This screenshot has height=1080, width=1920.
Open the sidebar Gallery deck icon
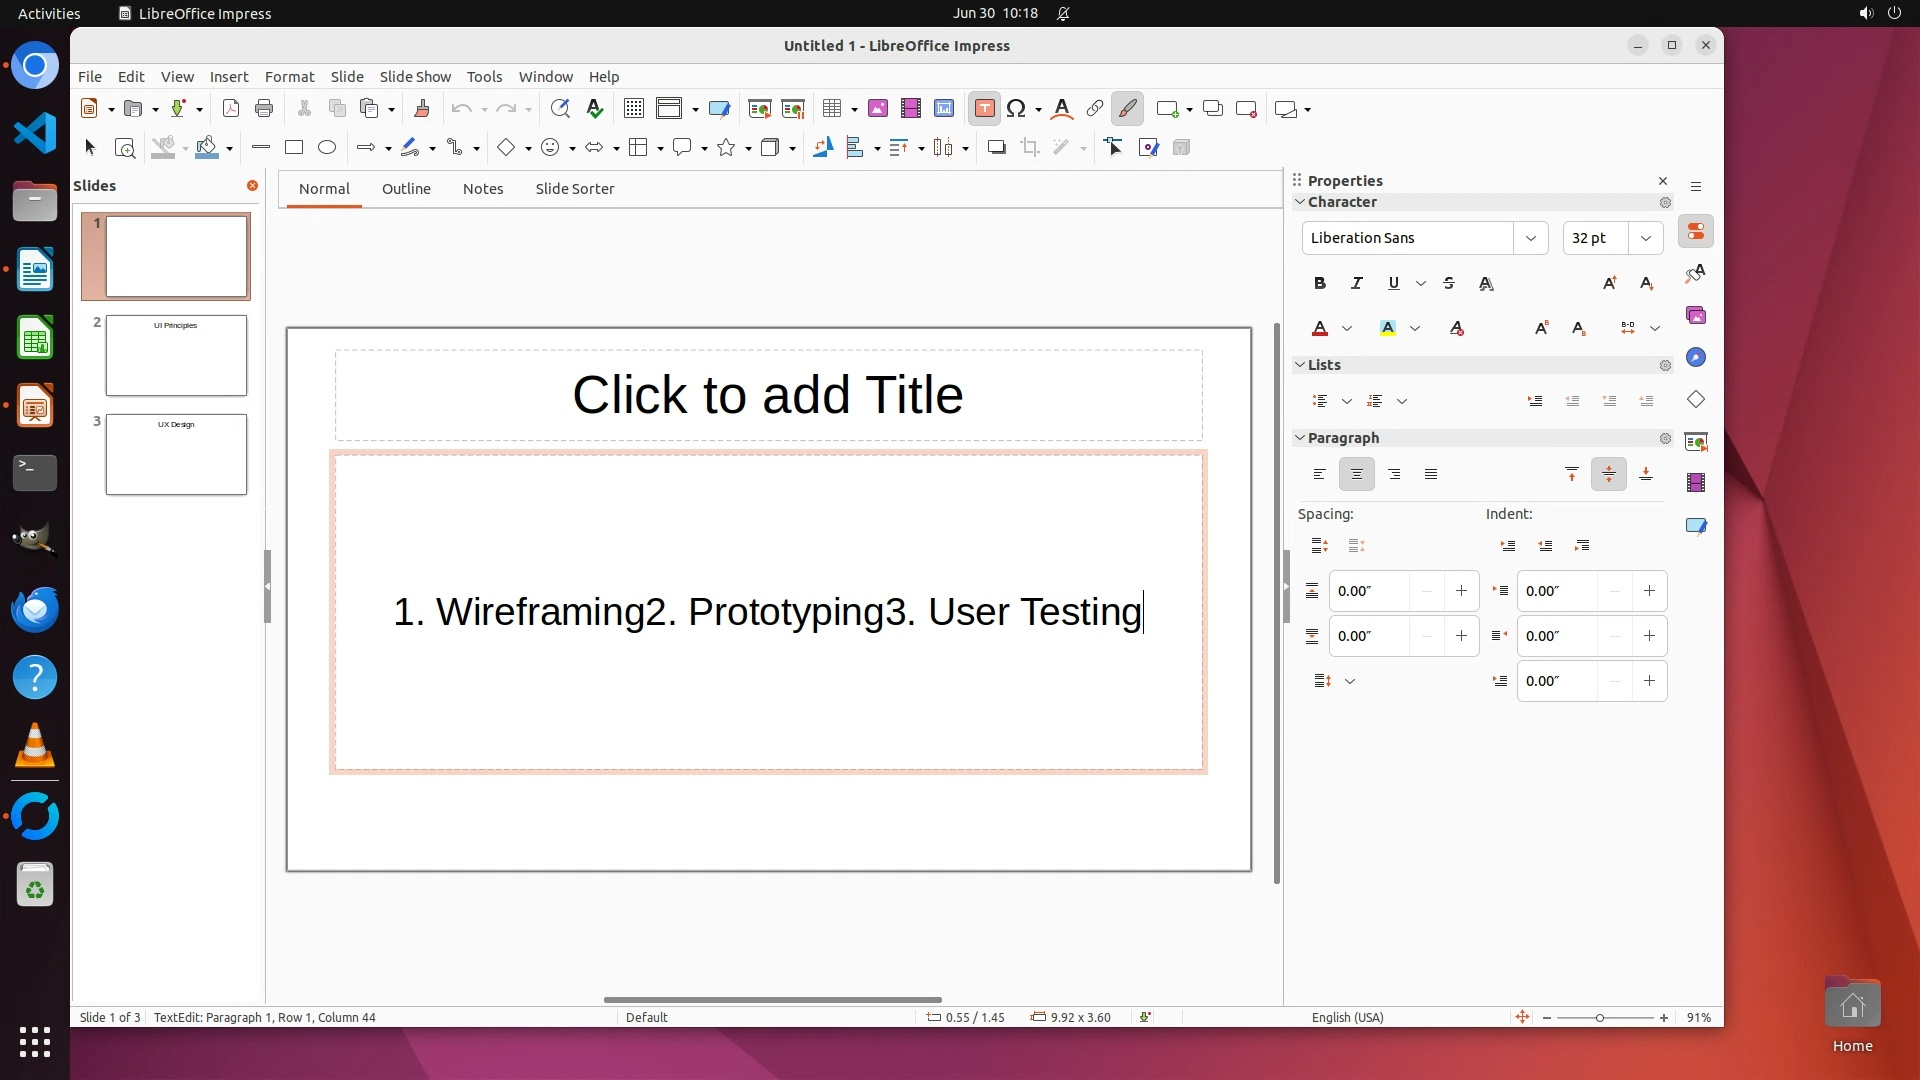point(1696,315)
